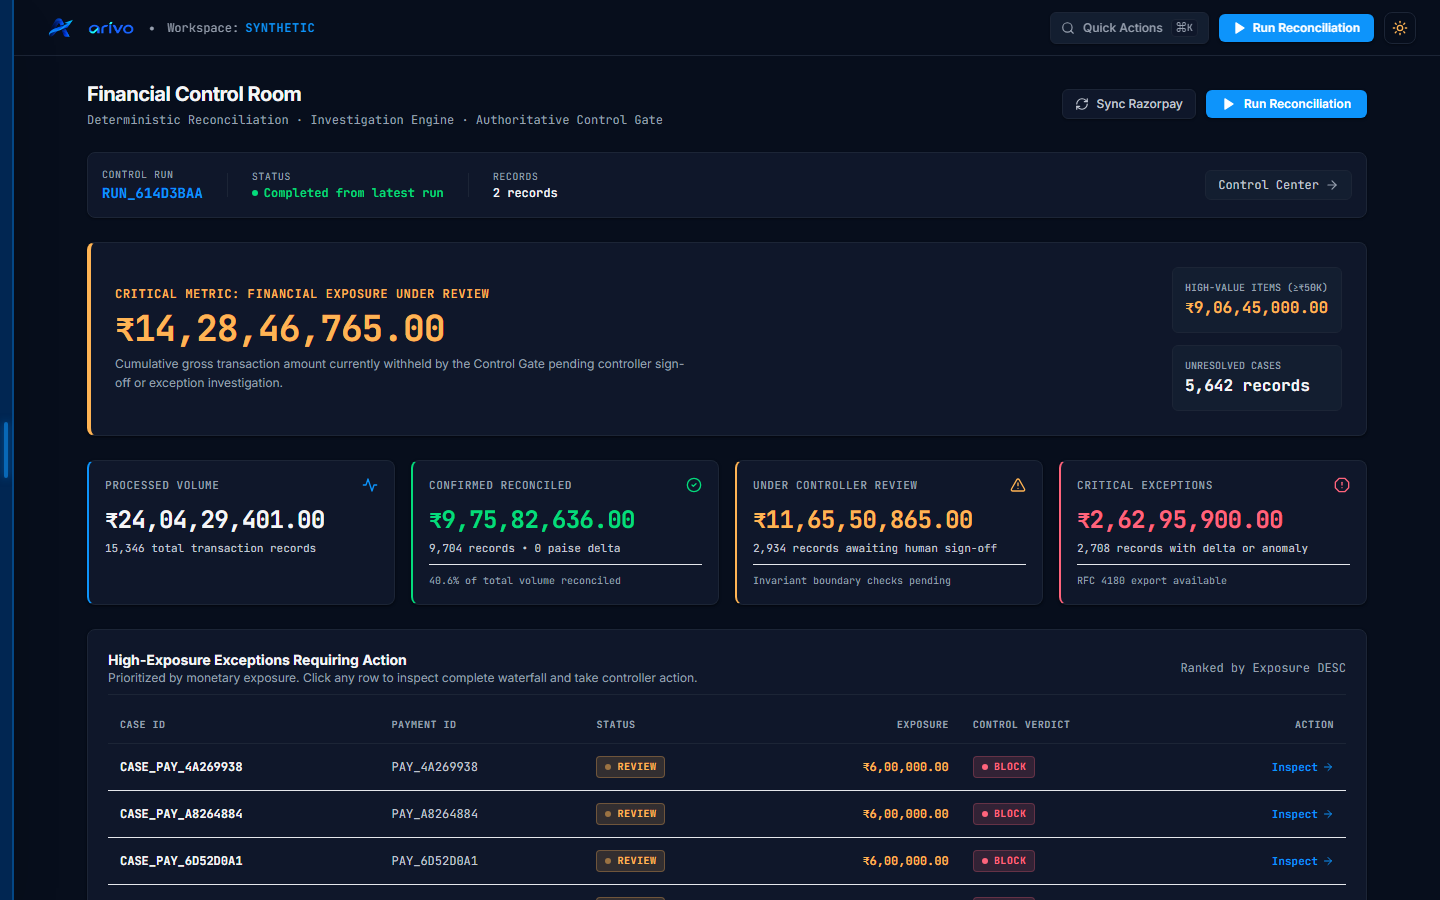1440x900 pixels.
Task: Click payment ID PAY_6D52D0A1
Action: [435, 861]
